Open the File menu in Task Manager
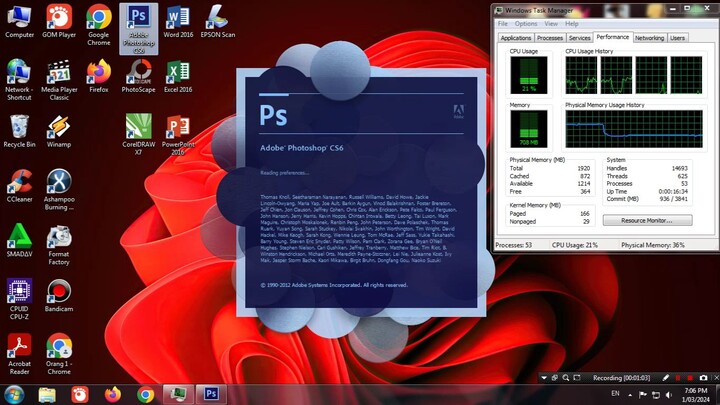 click(503, 23)
